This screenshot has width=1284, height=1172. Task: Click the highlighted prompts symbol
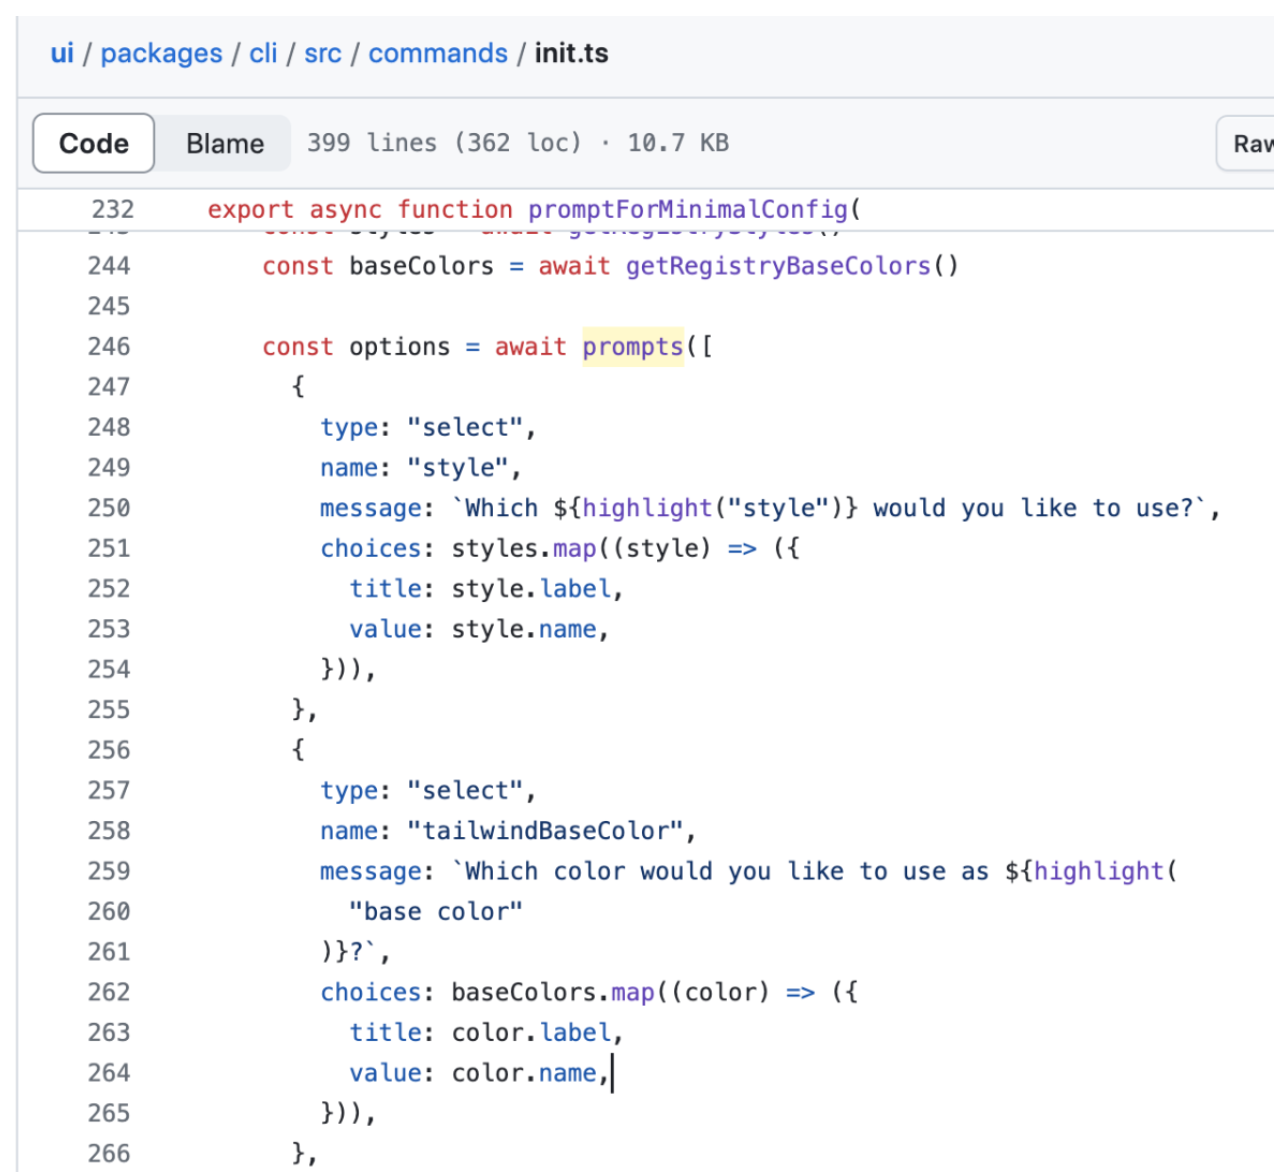pyautogui.click(x=633, y=347)
